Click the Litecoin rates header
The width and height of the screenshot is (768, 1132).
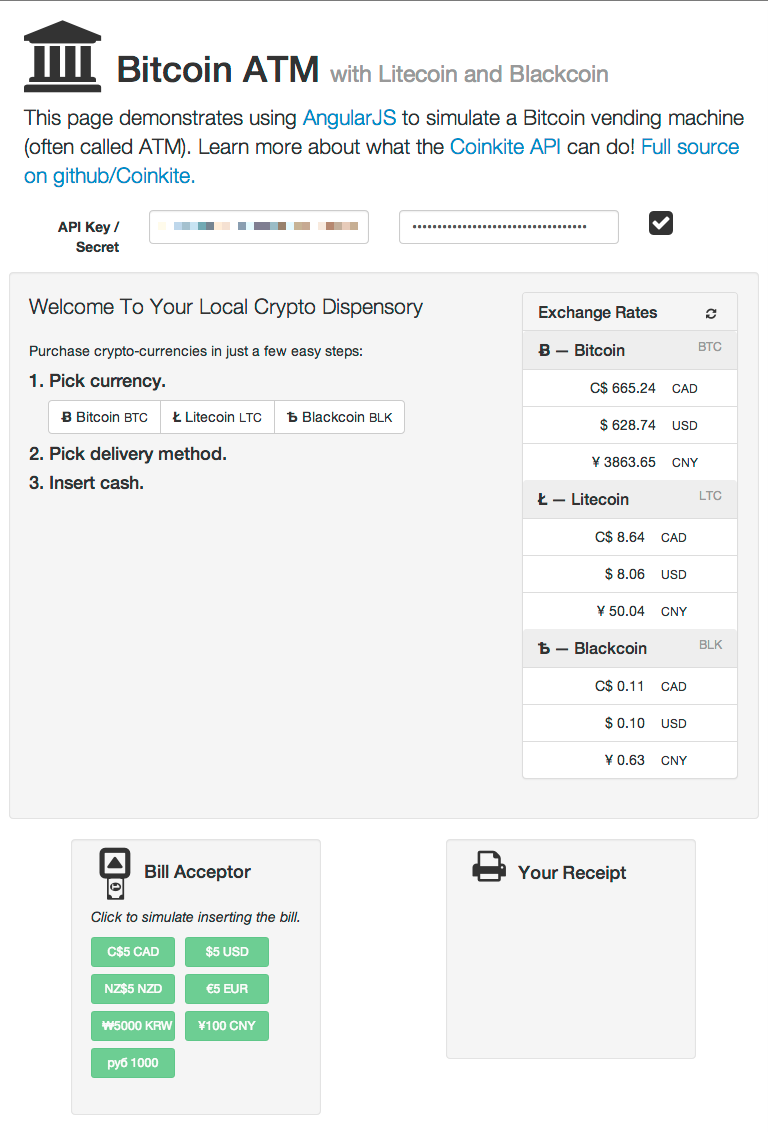coord(629,500)
